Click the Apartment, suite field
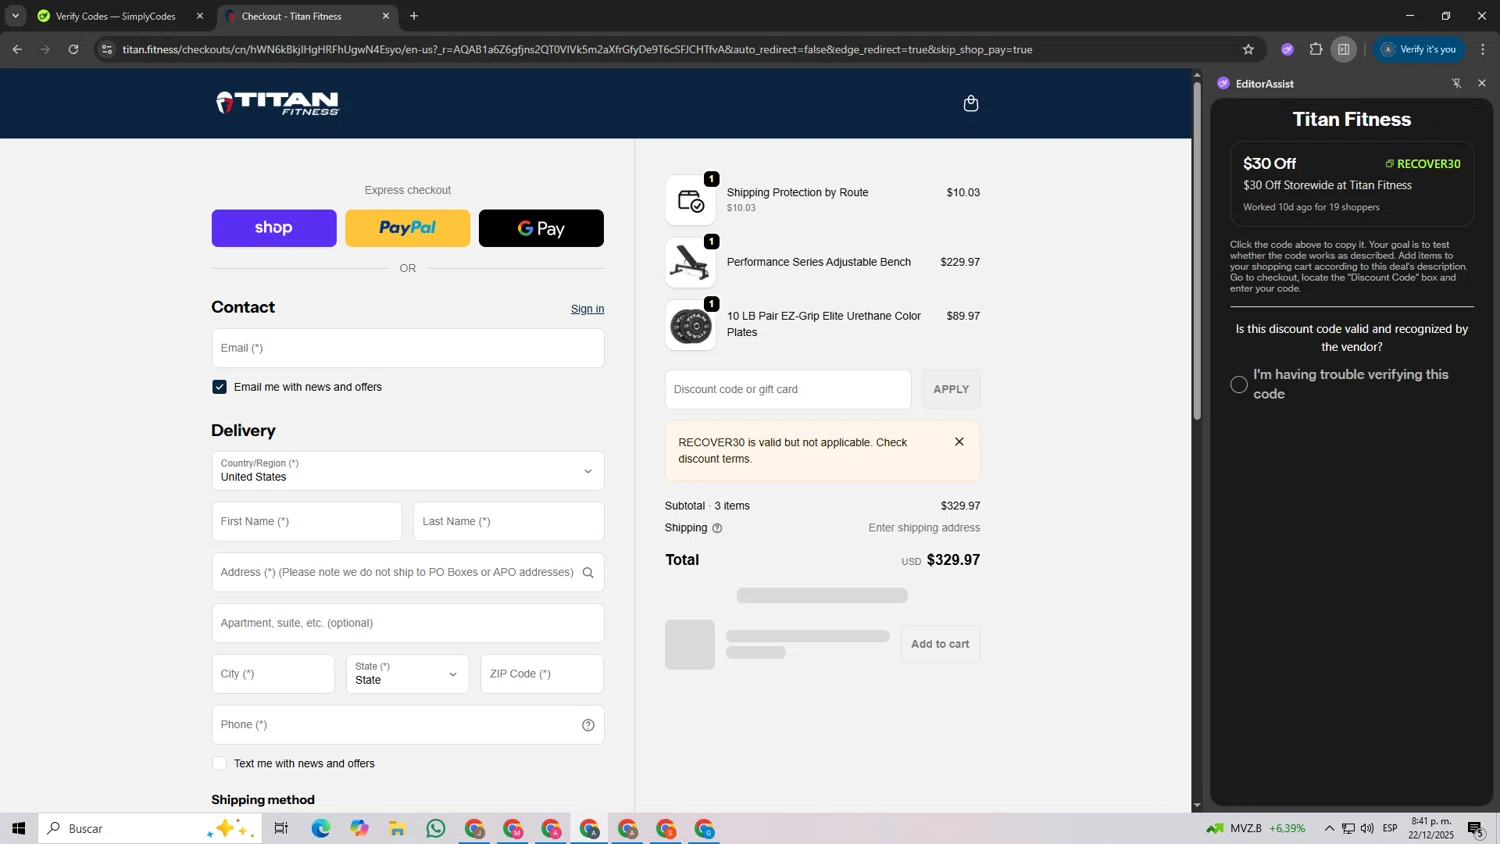Viewport: 1500px width, 844px height. (408, 623)
